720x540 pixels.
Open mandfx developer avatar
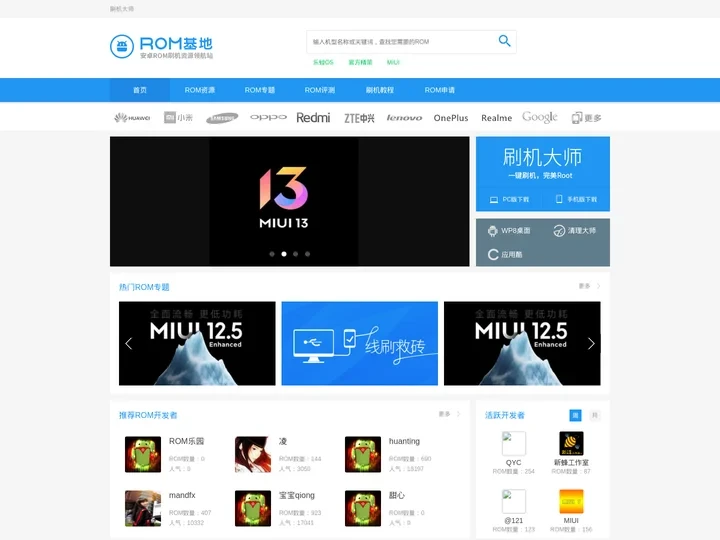[143, 508]
